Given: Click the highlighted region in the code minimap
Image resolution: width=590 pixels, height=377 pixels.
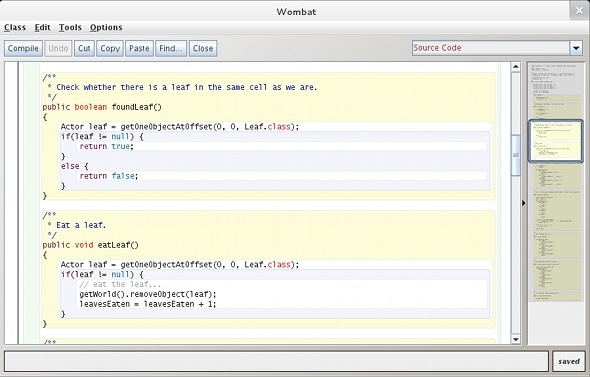Looking at the screenshot, I should pyautogui.click(x=555, y=141).
